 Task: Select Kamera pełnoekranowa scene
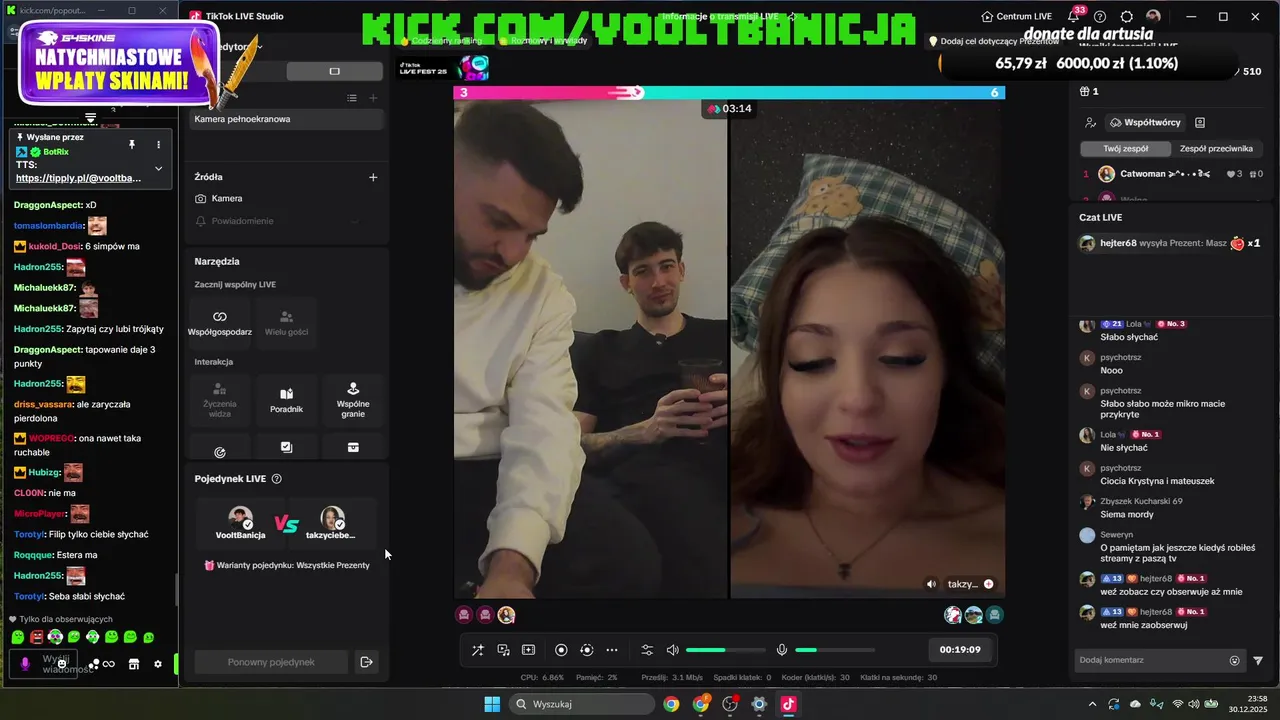point(287,119)
